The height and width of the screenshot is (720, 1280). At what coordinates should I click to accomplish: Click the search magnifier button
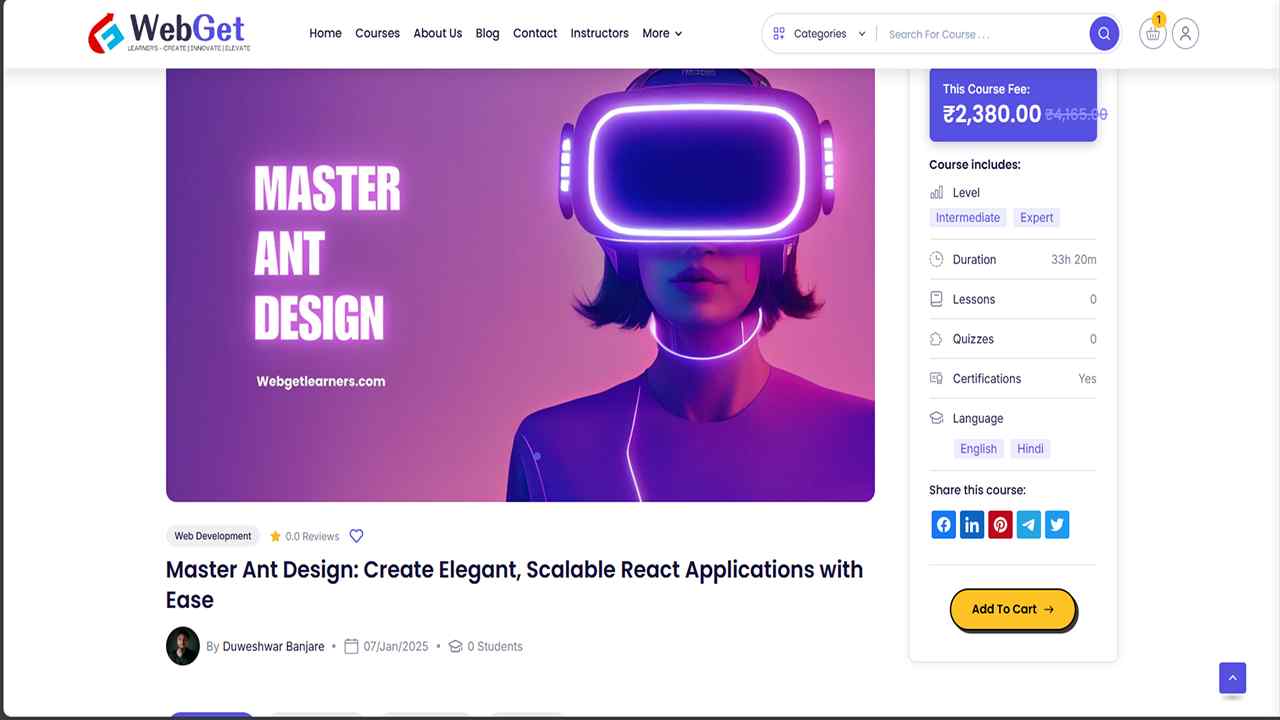1104,34
